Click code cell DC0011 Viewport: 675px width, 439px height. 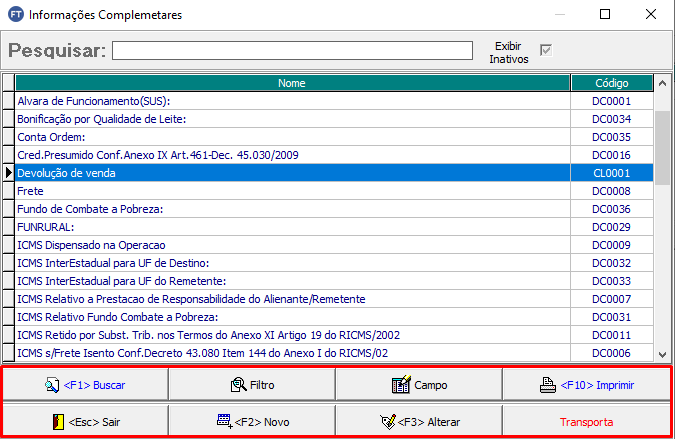[x=612, y=335]
